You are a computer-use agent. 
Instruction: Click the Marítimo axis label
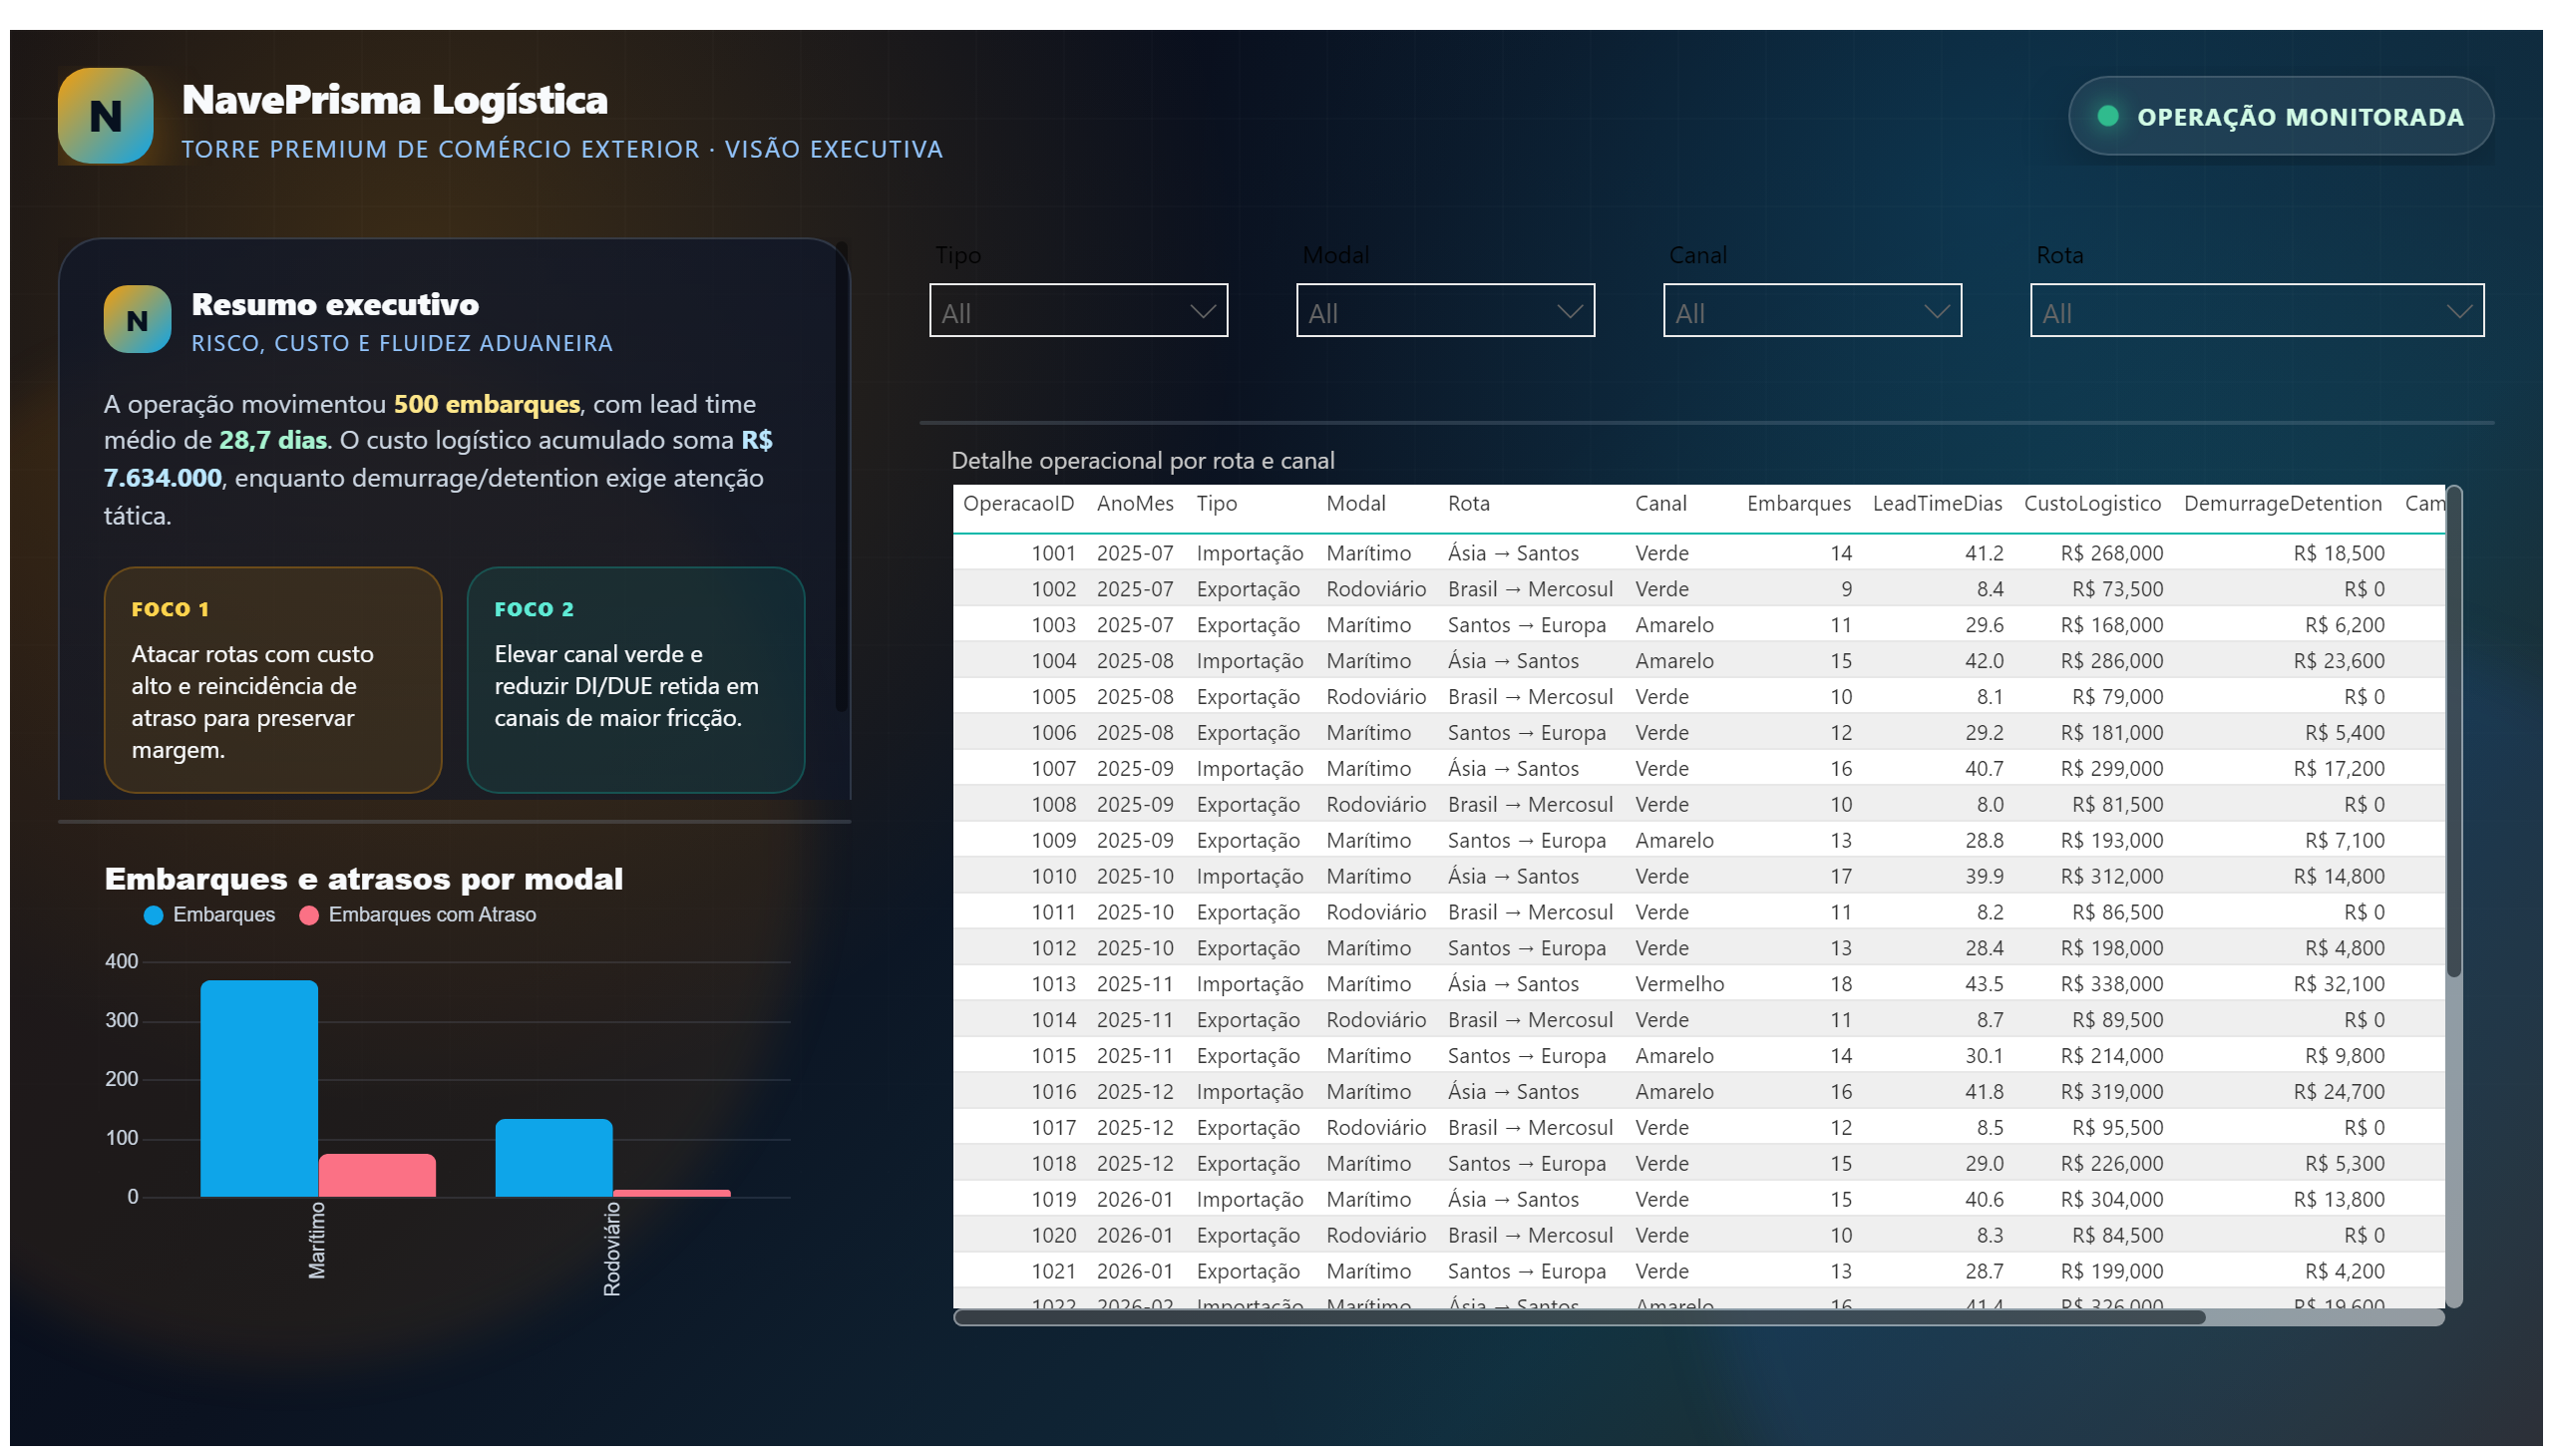pos(317,1241)
